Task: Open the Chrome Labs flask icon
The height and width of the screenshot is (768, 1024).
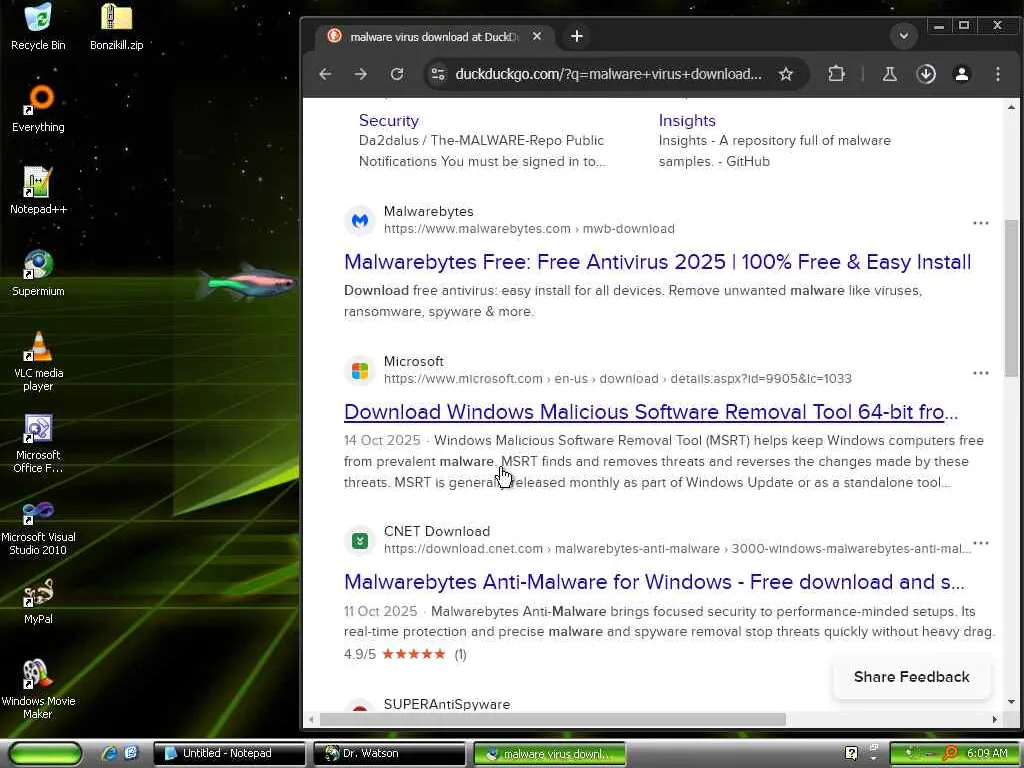Action: 889,74
